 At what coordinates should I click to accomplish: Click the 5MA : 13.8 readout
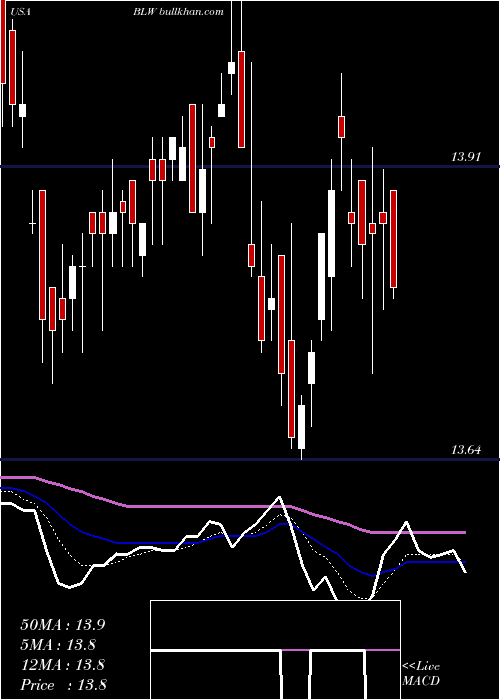click(58, 645)
